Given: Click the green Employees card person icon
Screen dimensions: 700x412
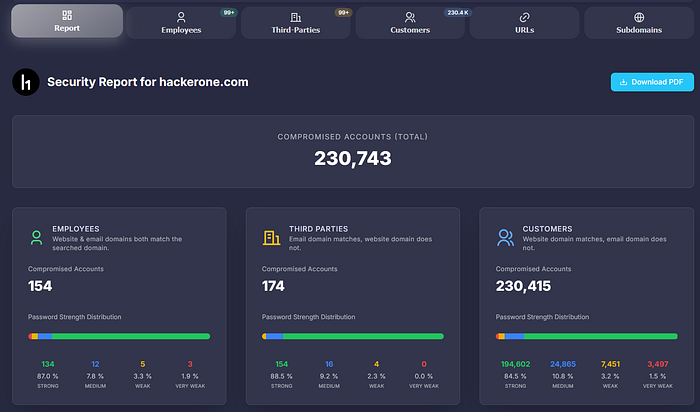Looking at the screenshot, I should (37, 237).
